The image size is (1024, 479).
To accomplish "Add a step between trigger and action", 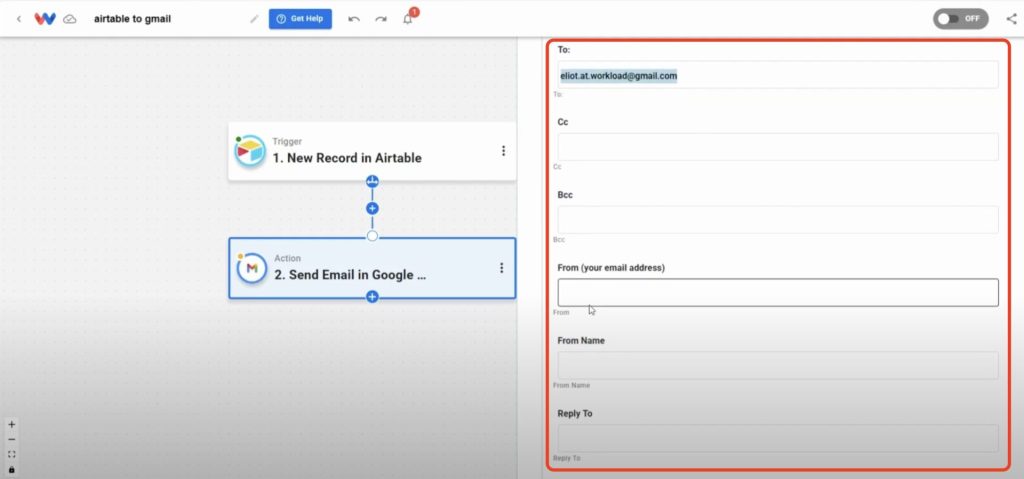I will [372, 208].
